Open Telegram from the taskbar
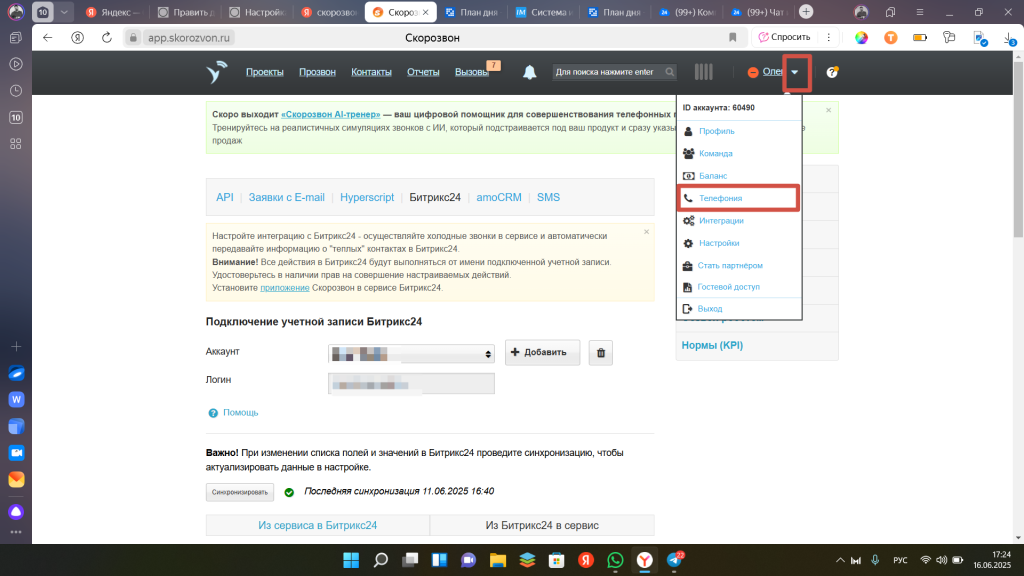 (x=674, y=560)
